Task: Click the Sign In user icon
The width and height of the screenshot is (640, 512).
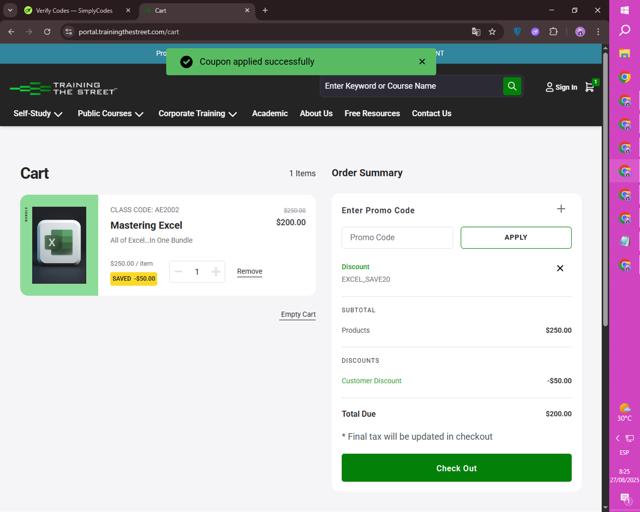Action: (x=549, y=87)
